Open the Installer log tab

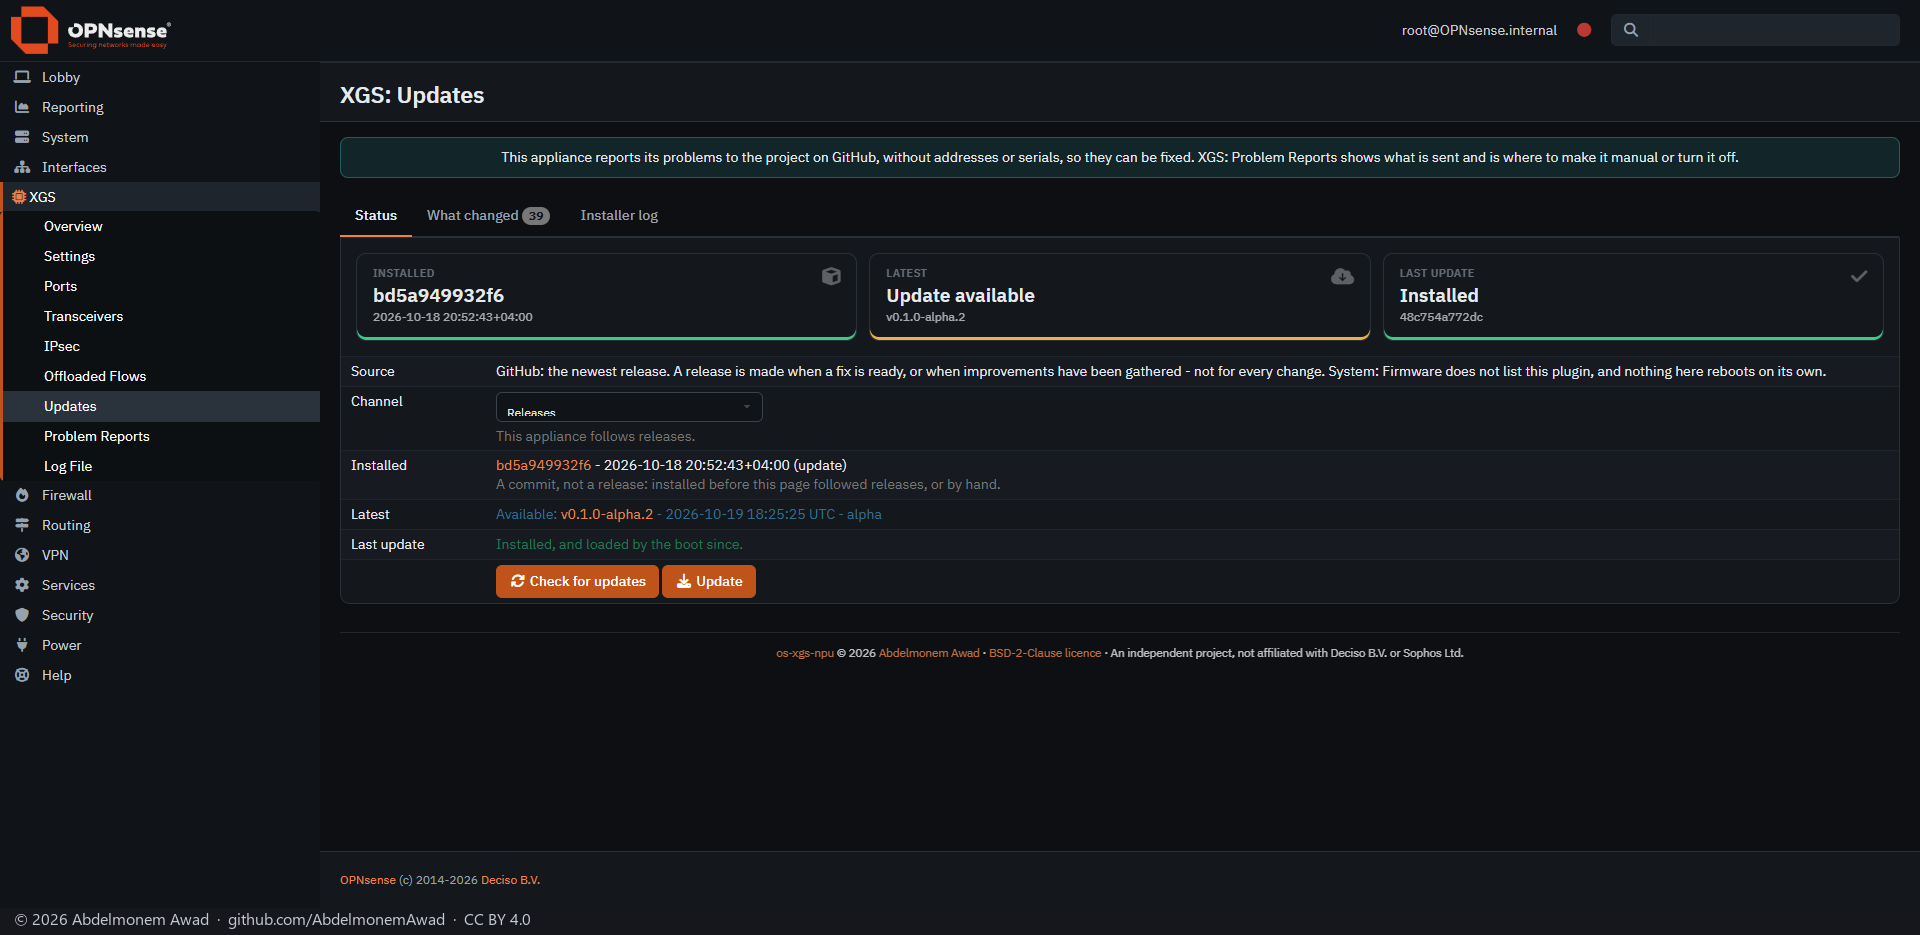[x=619, y=215]
